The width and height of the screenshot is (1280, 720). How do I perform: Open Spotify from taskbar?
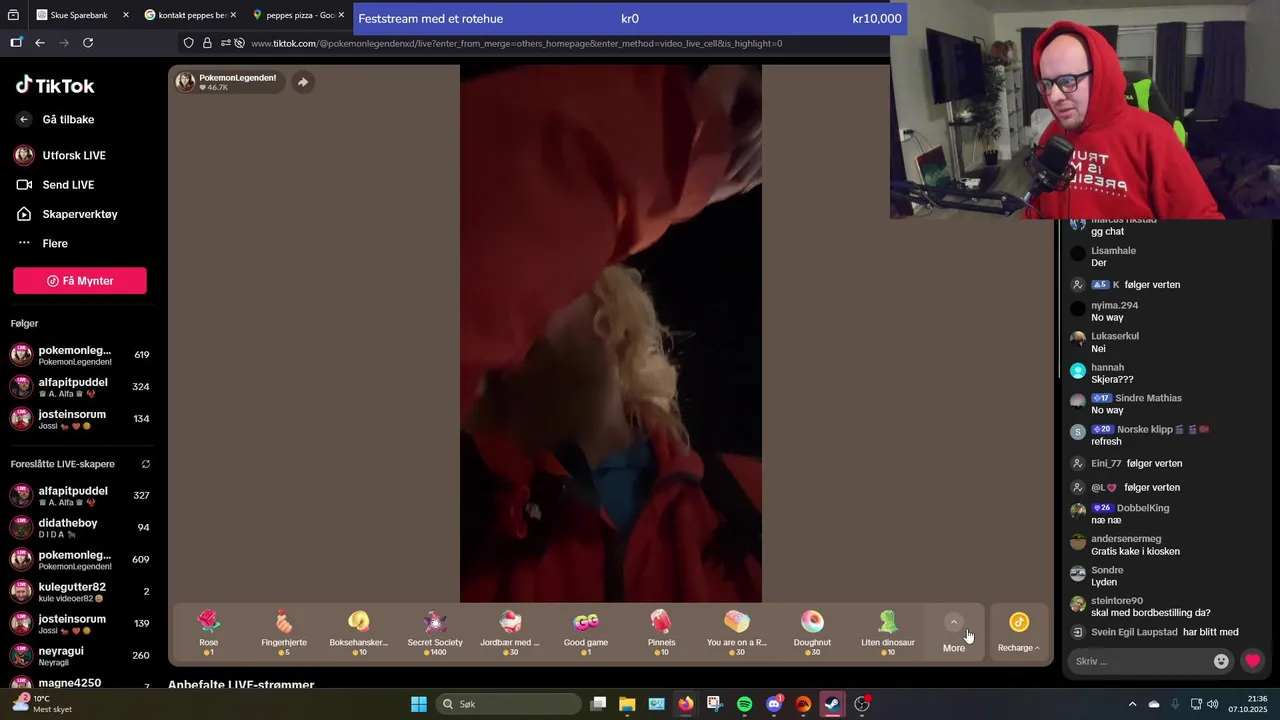[744, 704]
